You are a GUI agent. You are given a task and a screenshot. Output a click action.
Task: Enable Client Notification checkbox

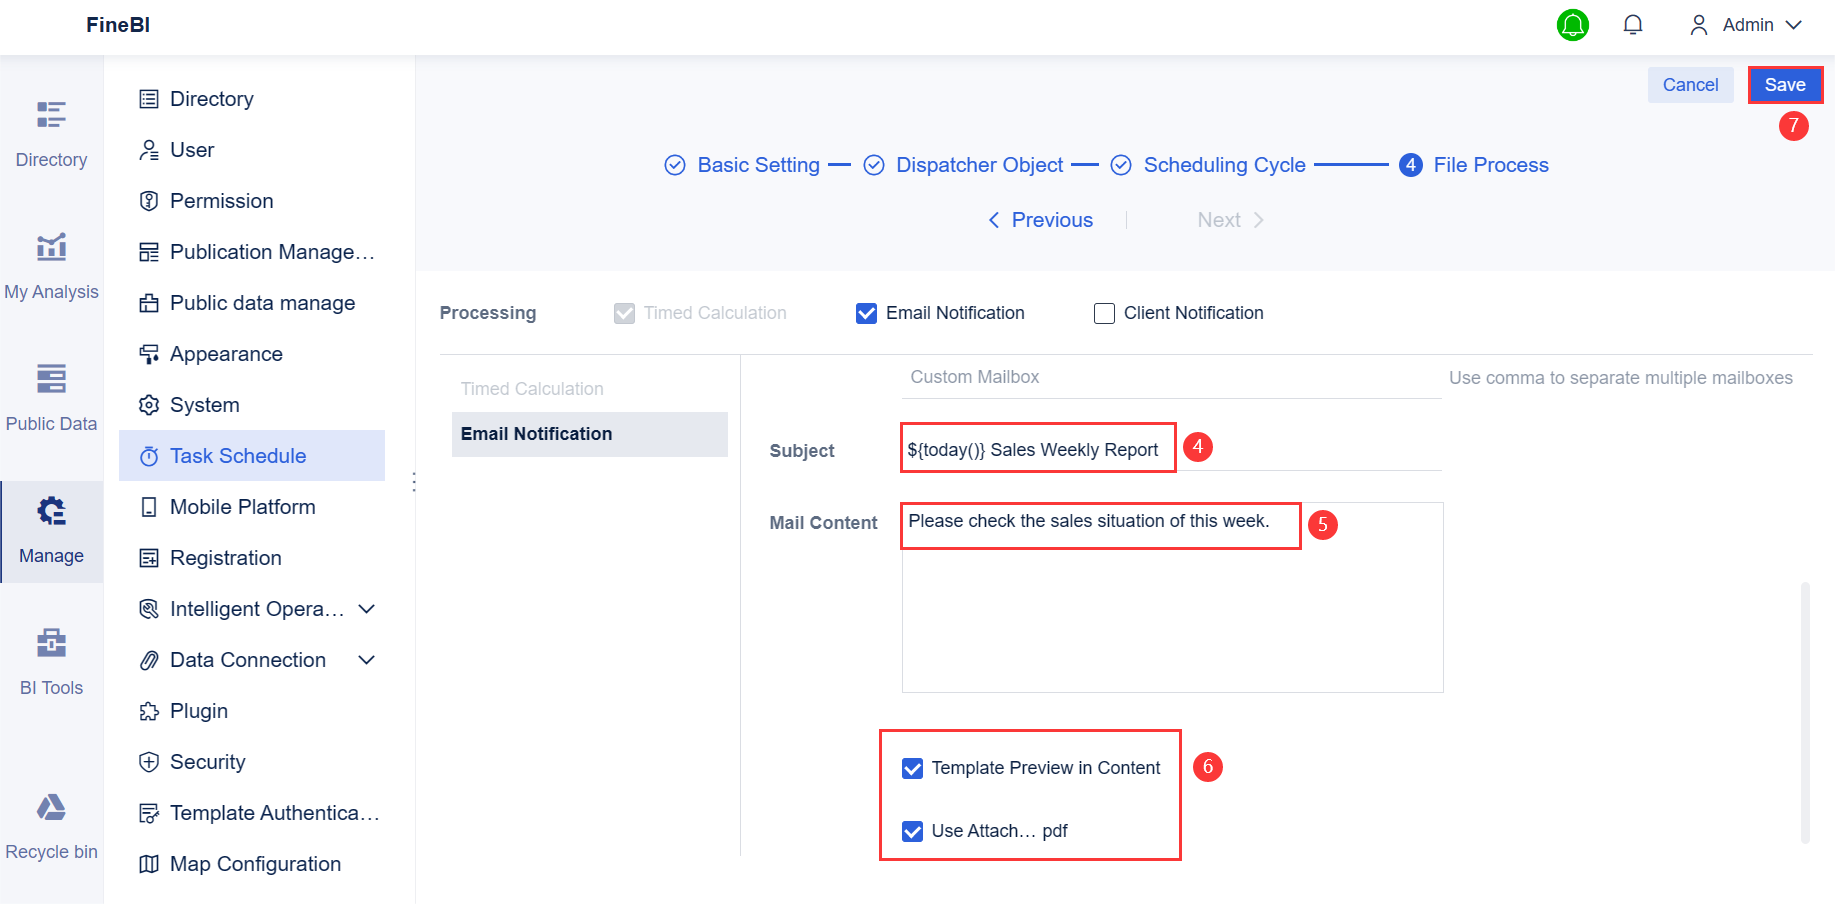pyautogui.click(x=1104, y=313)
